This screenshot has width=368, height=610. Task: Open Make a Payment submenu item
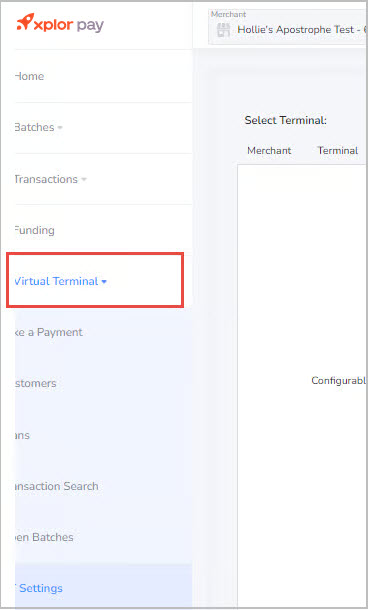point(49,332)
